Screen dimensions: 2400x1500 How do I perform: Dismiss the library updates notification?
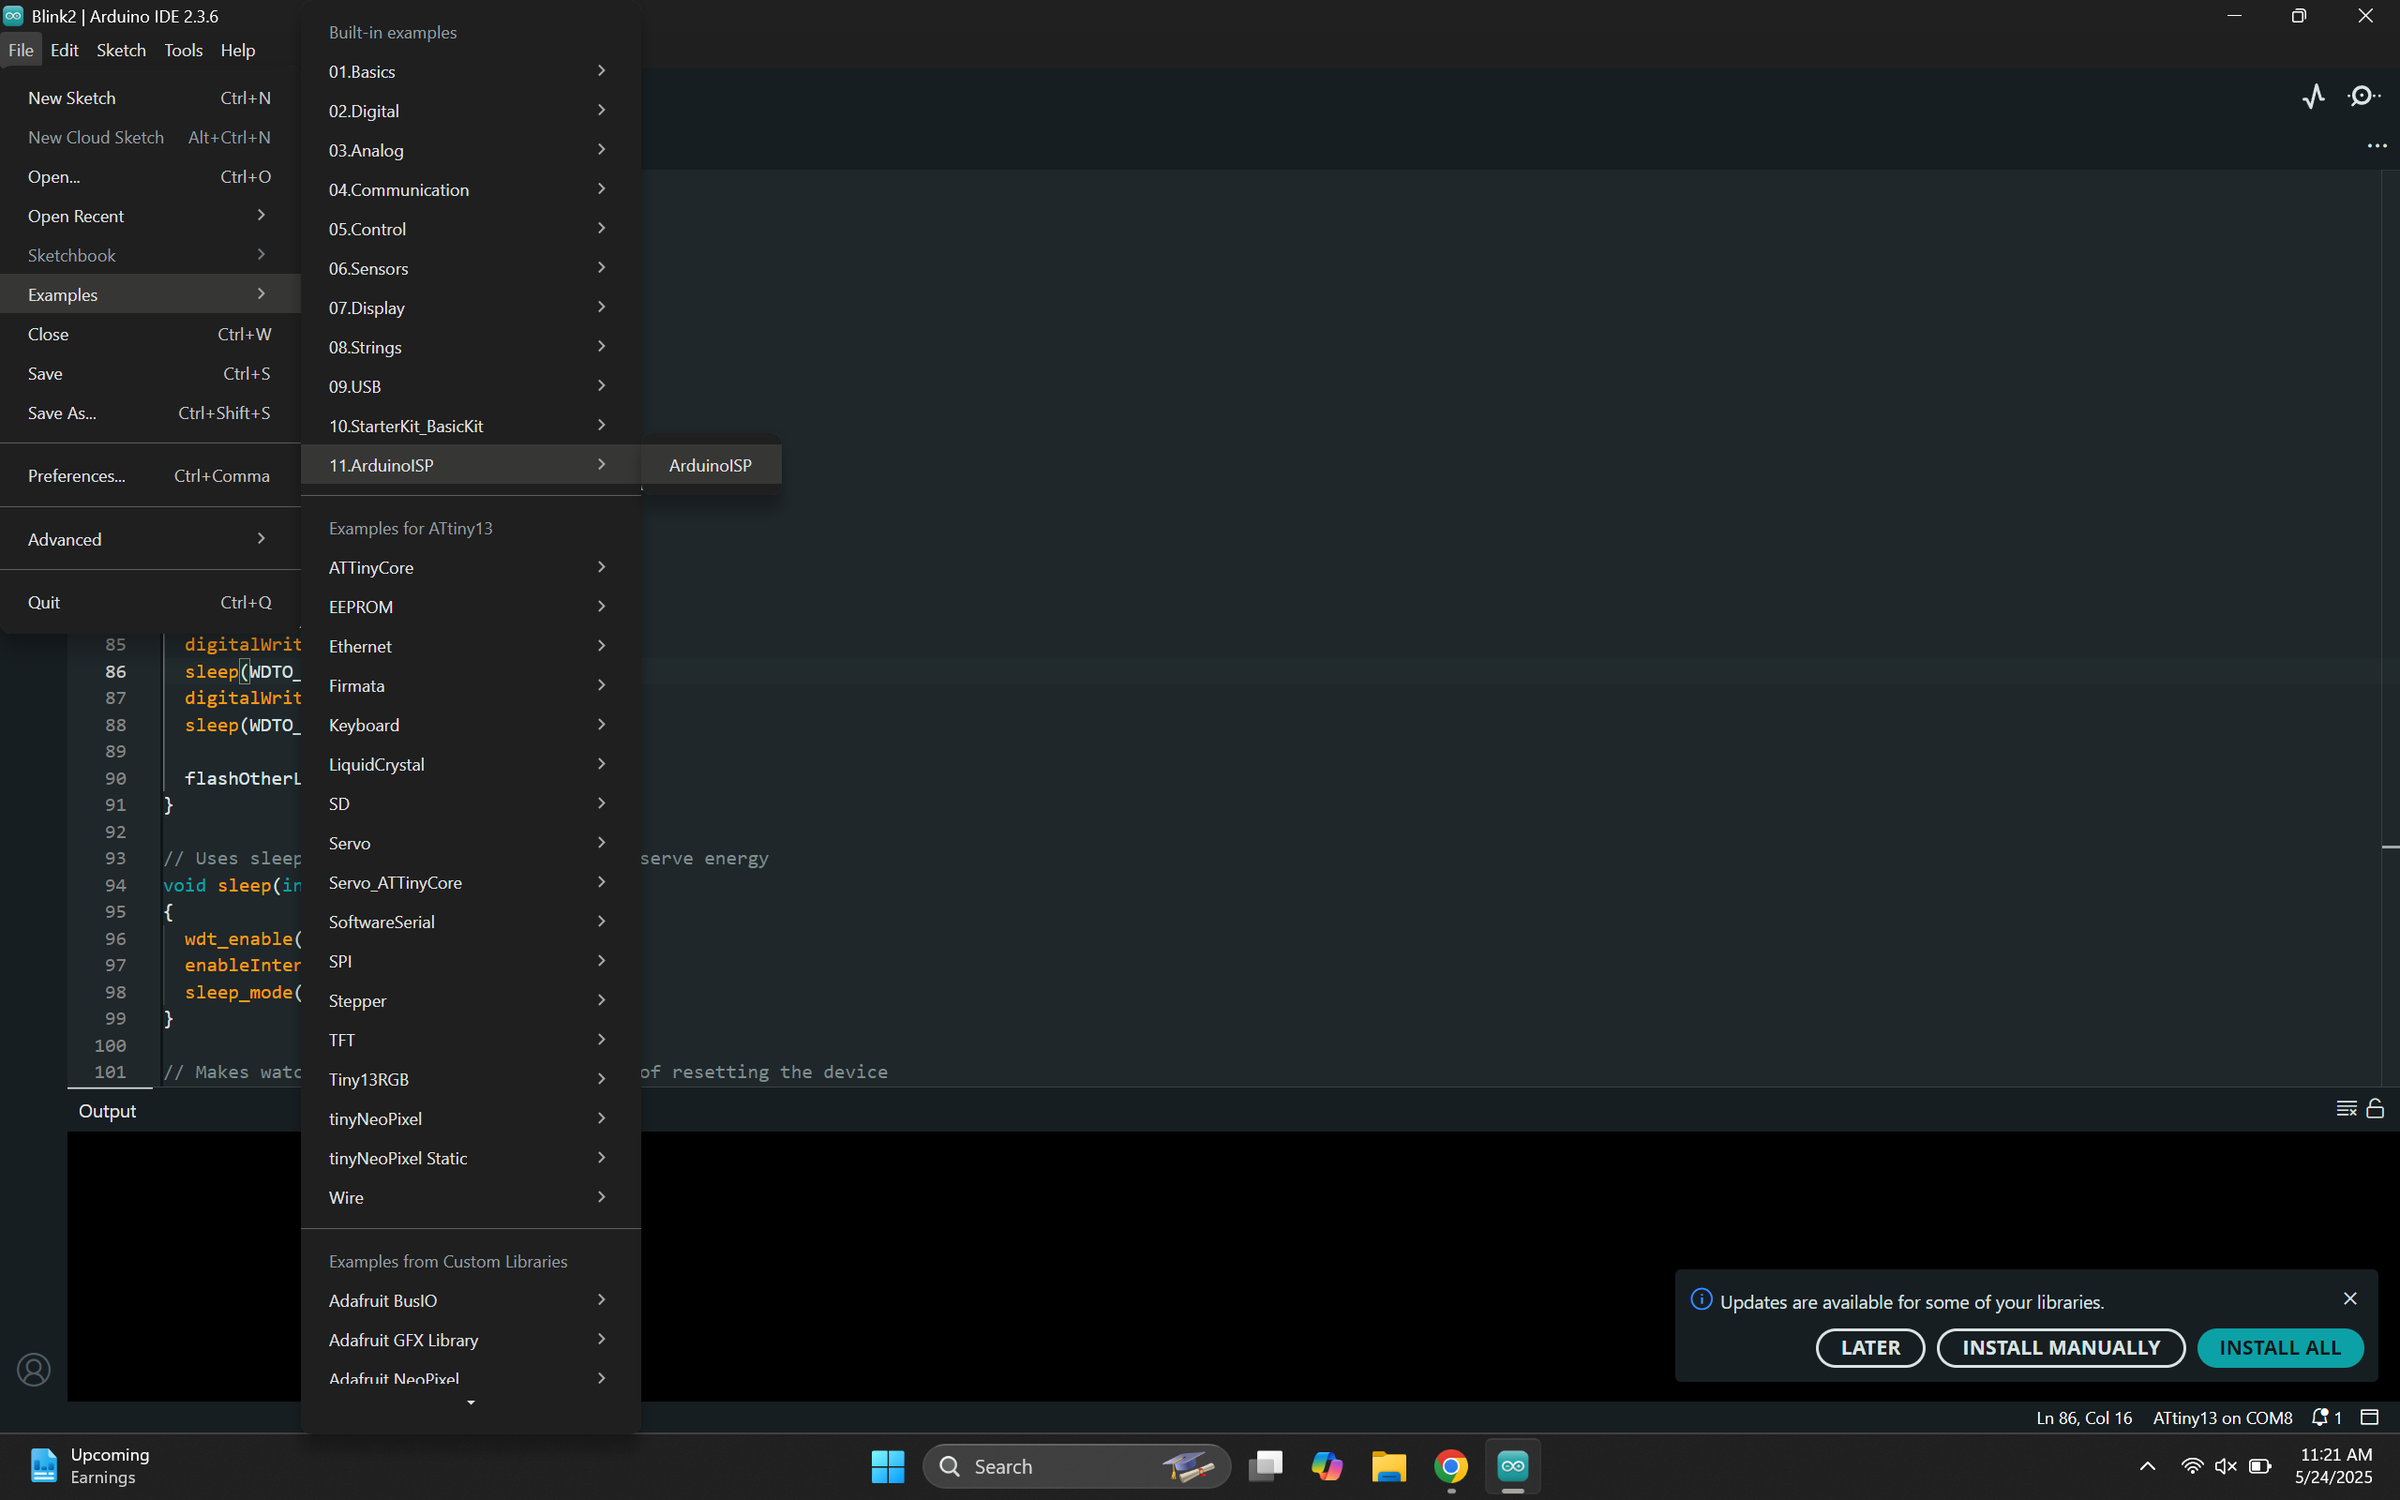pyautogui.click(x=2350, y=1298)
